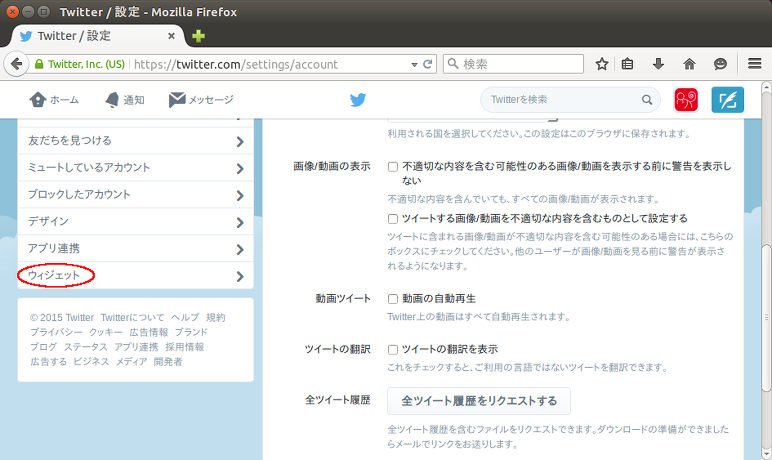The width and height of the screenshot is (772, 460).
Task: Click the scrollbar up arrow
Action: 766,87
